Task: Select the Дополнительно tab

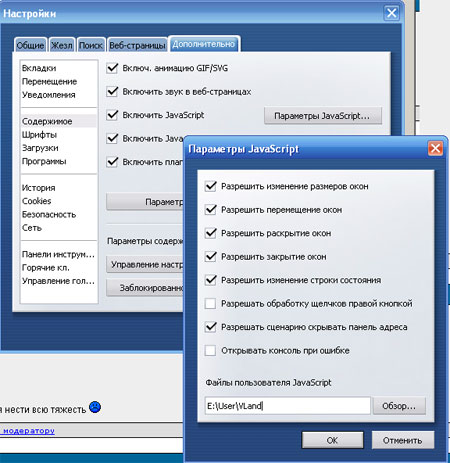Action: click(204, 44)
